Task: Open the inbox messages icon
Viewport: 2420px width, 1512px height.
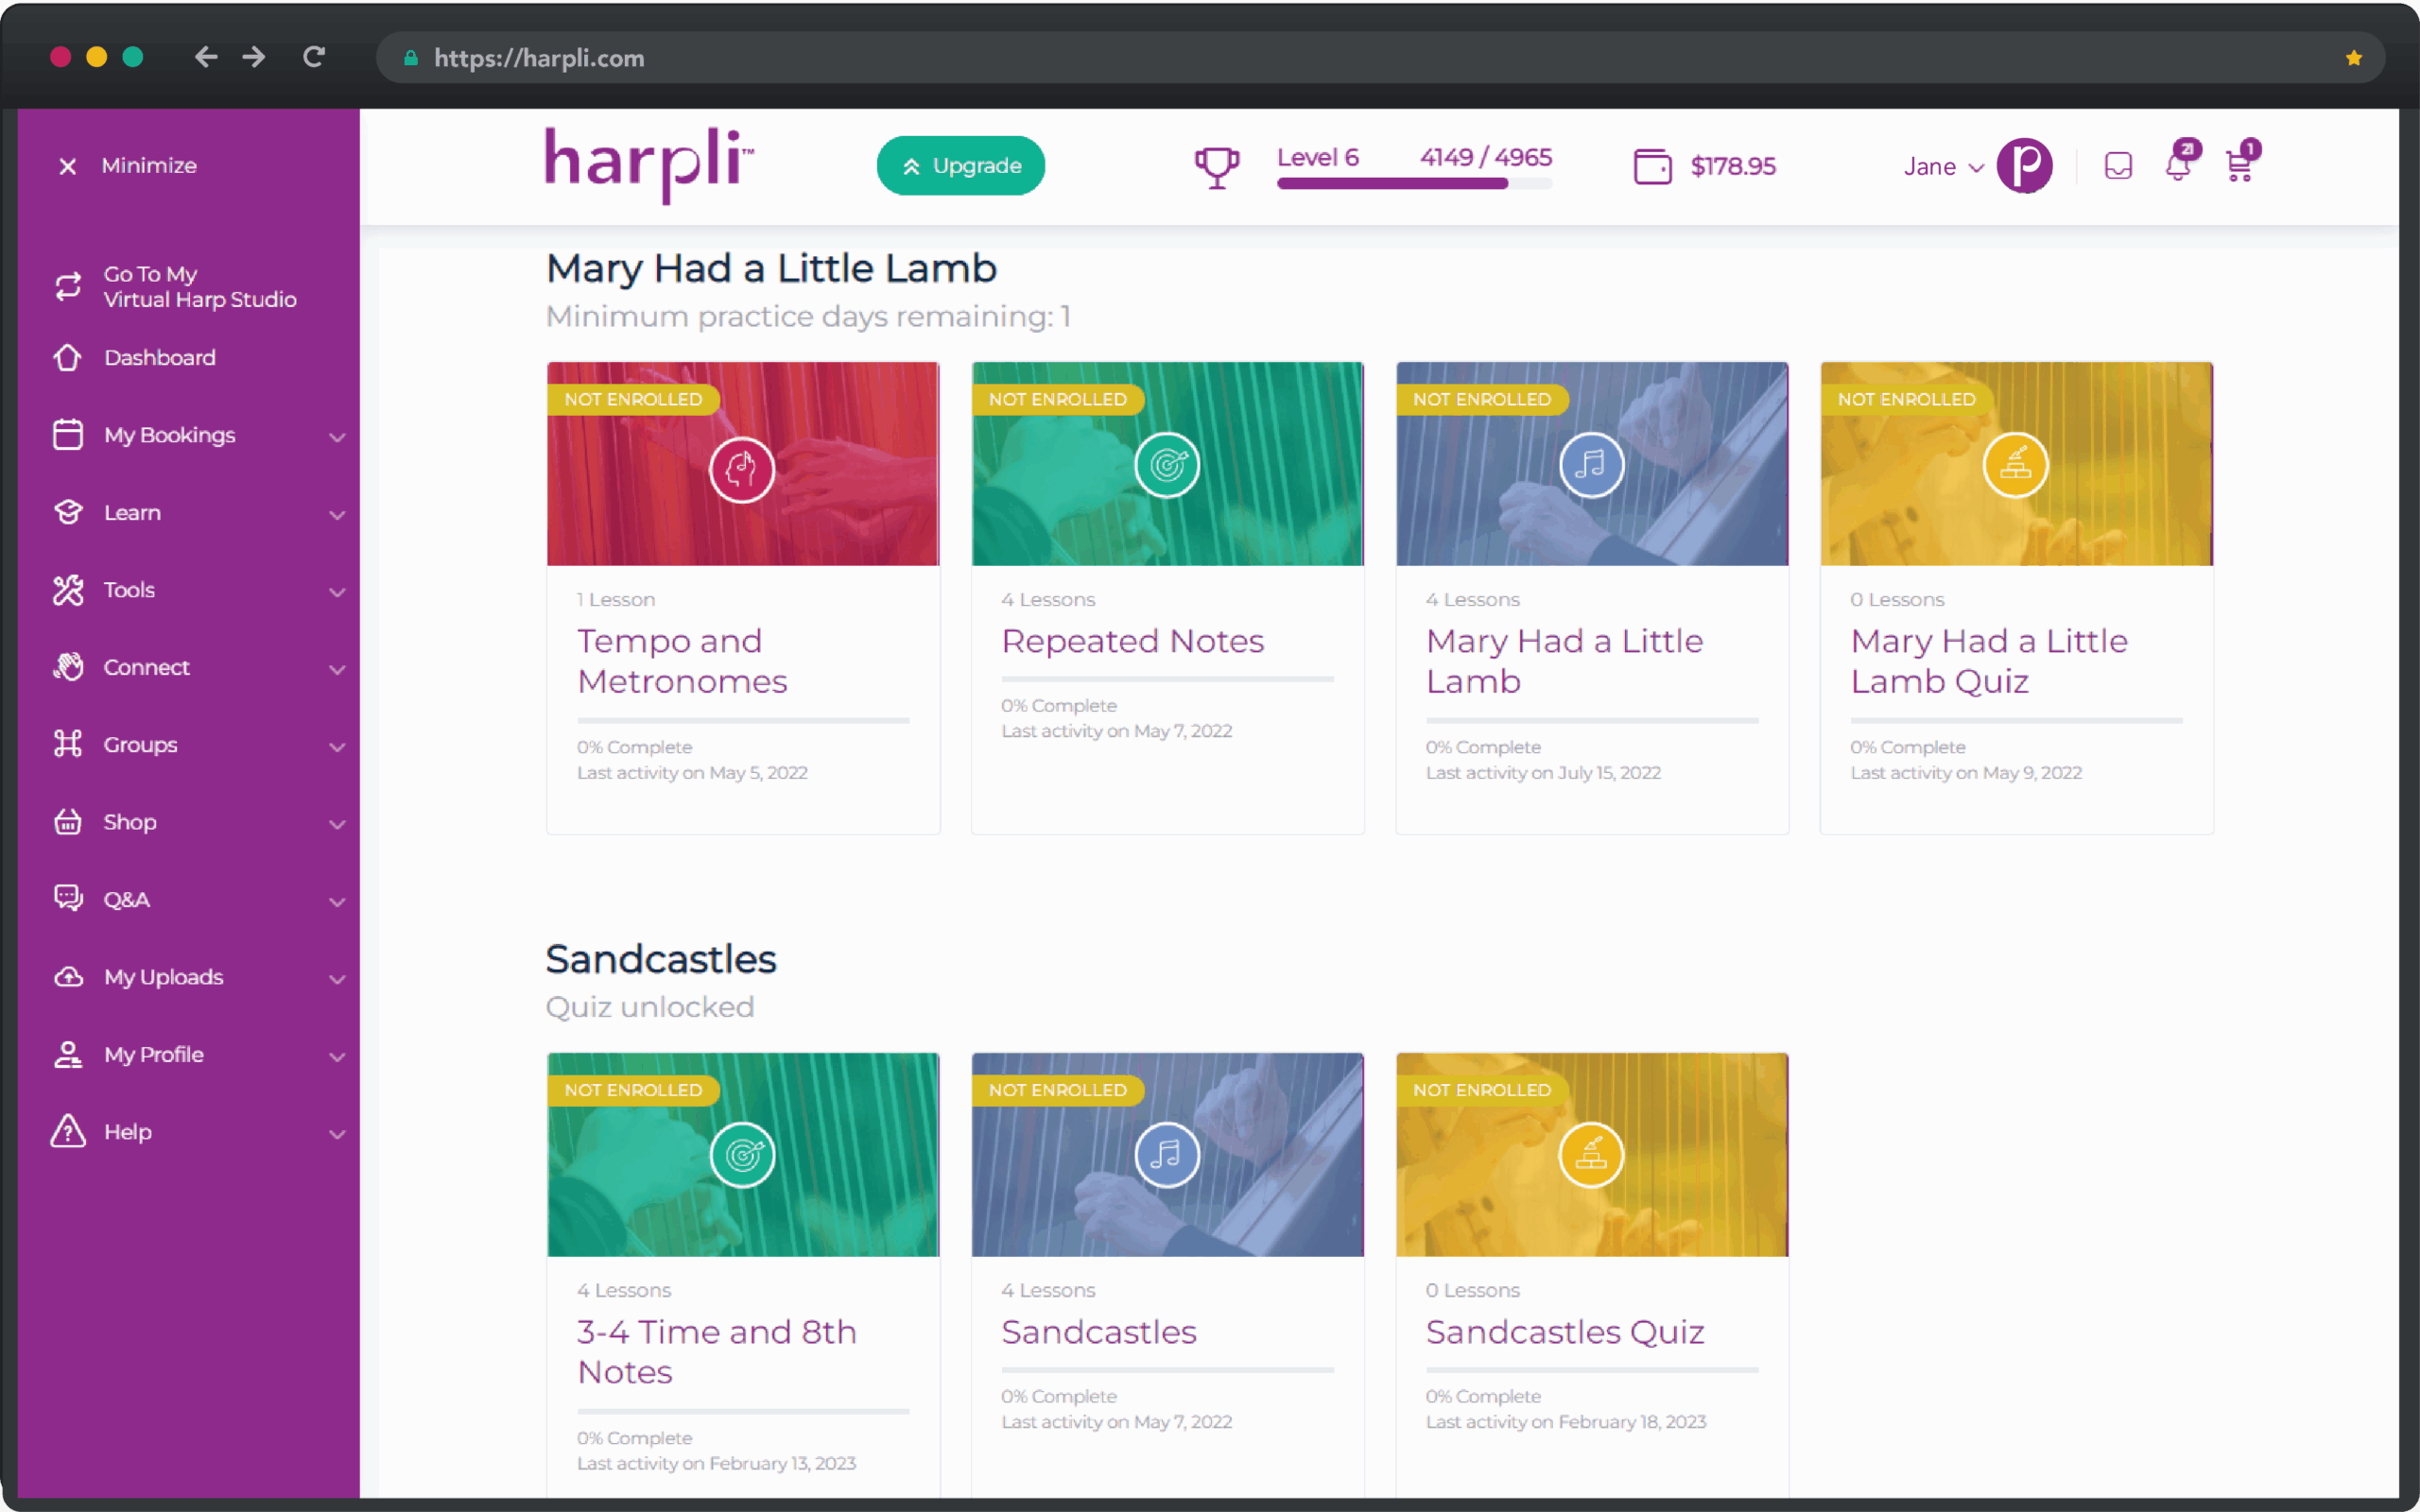Action: [x=2118, y=166]
